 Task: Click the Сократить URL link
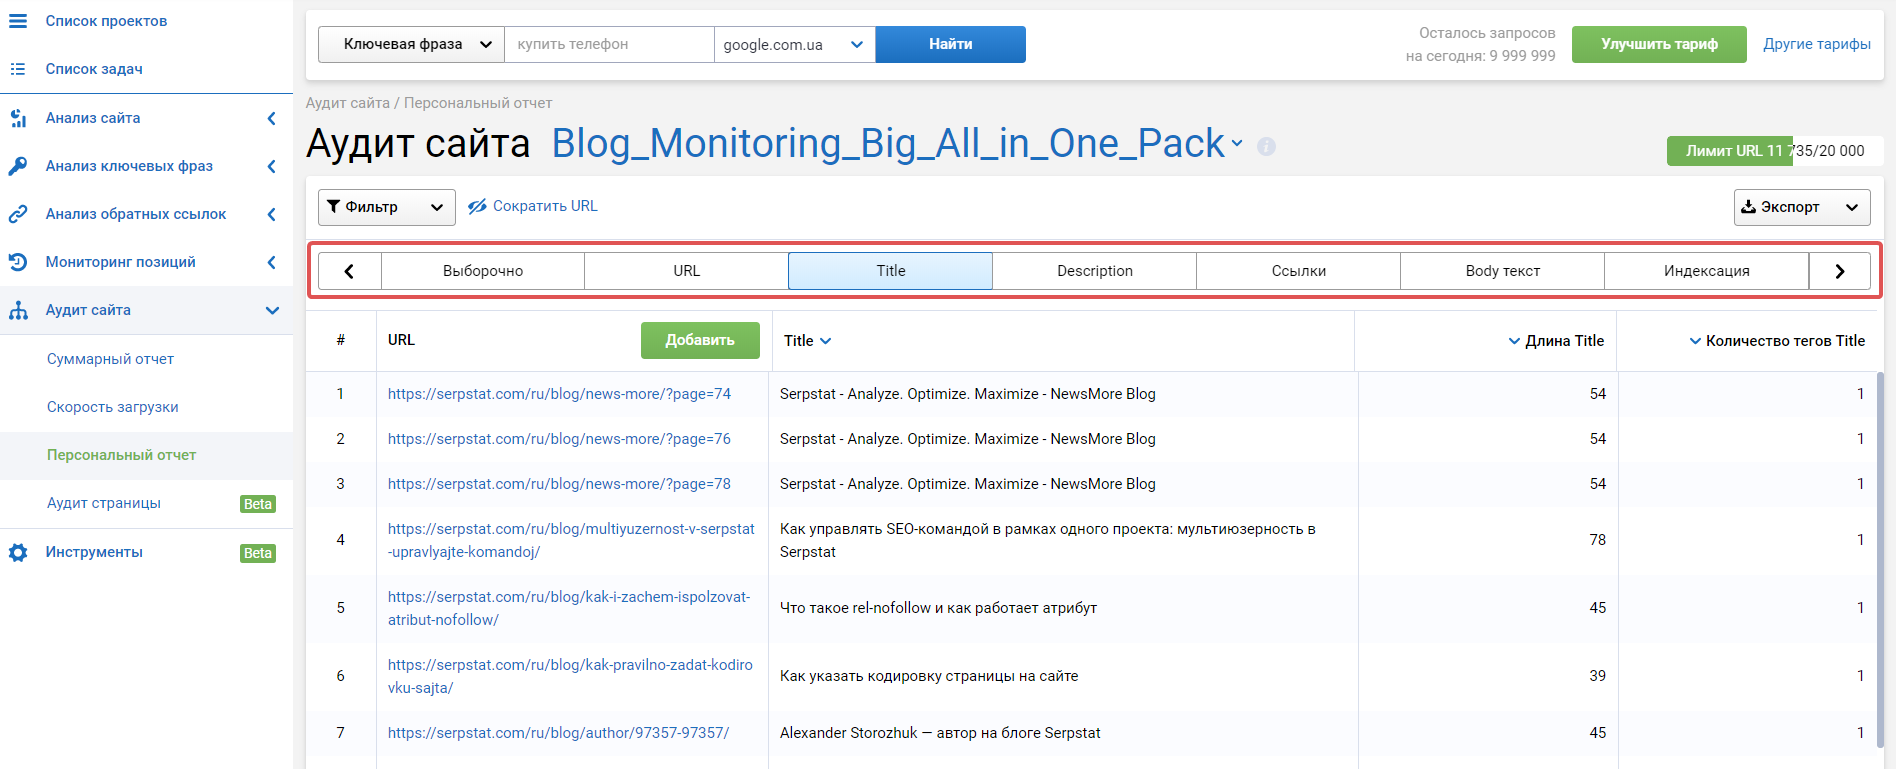545,206
